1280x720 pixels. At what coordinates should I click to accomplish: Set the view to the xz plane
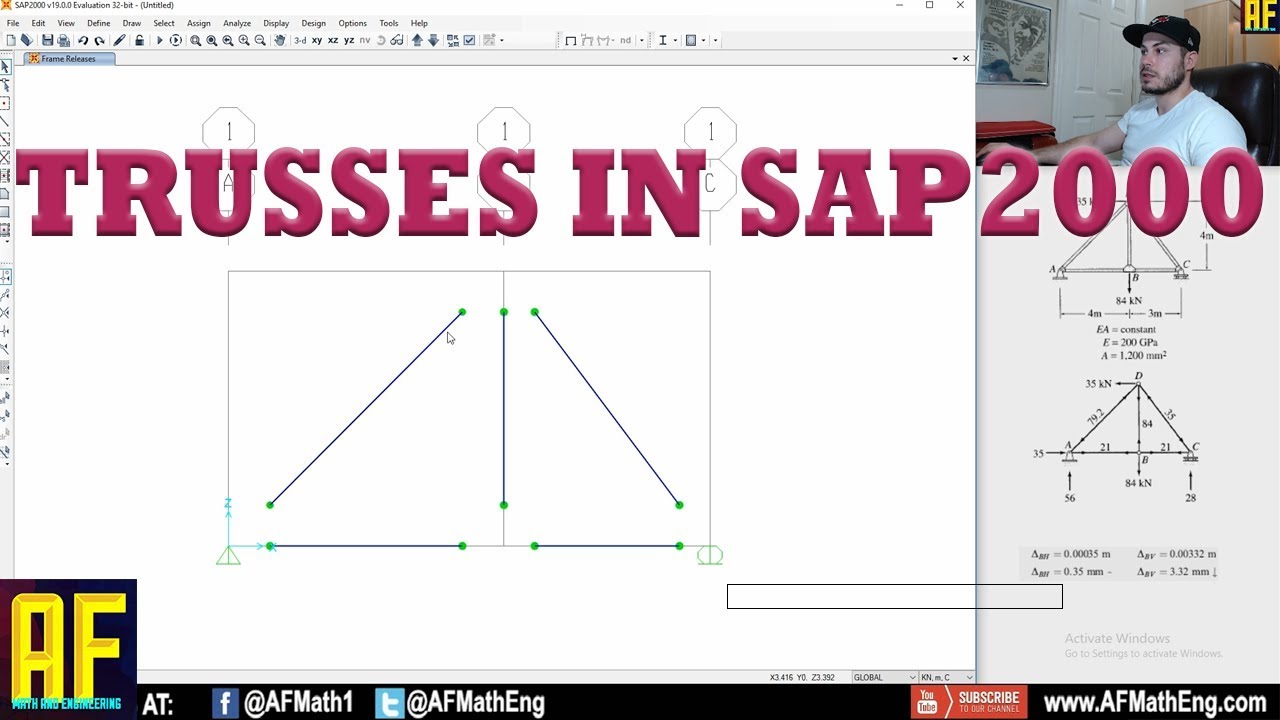[x=333, y=40]
